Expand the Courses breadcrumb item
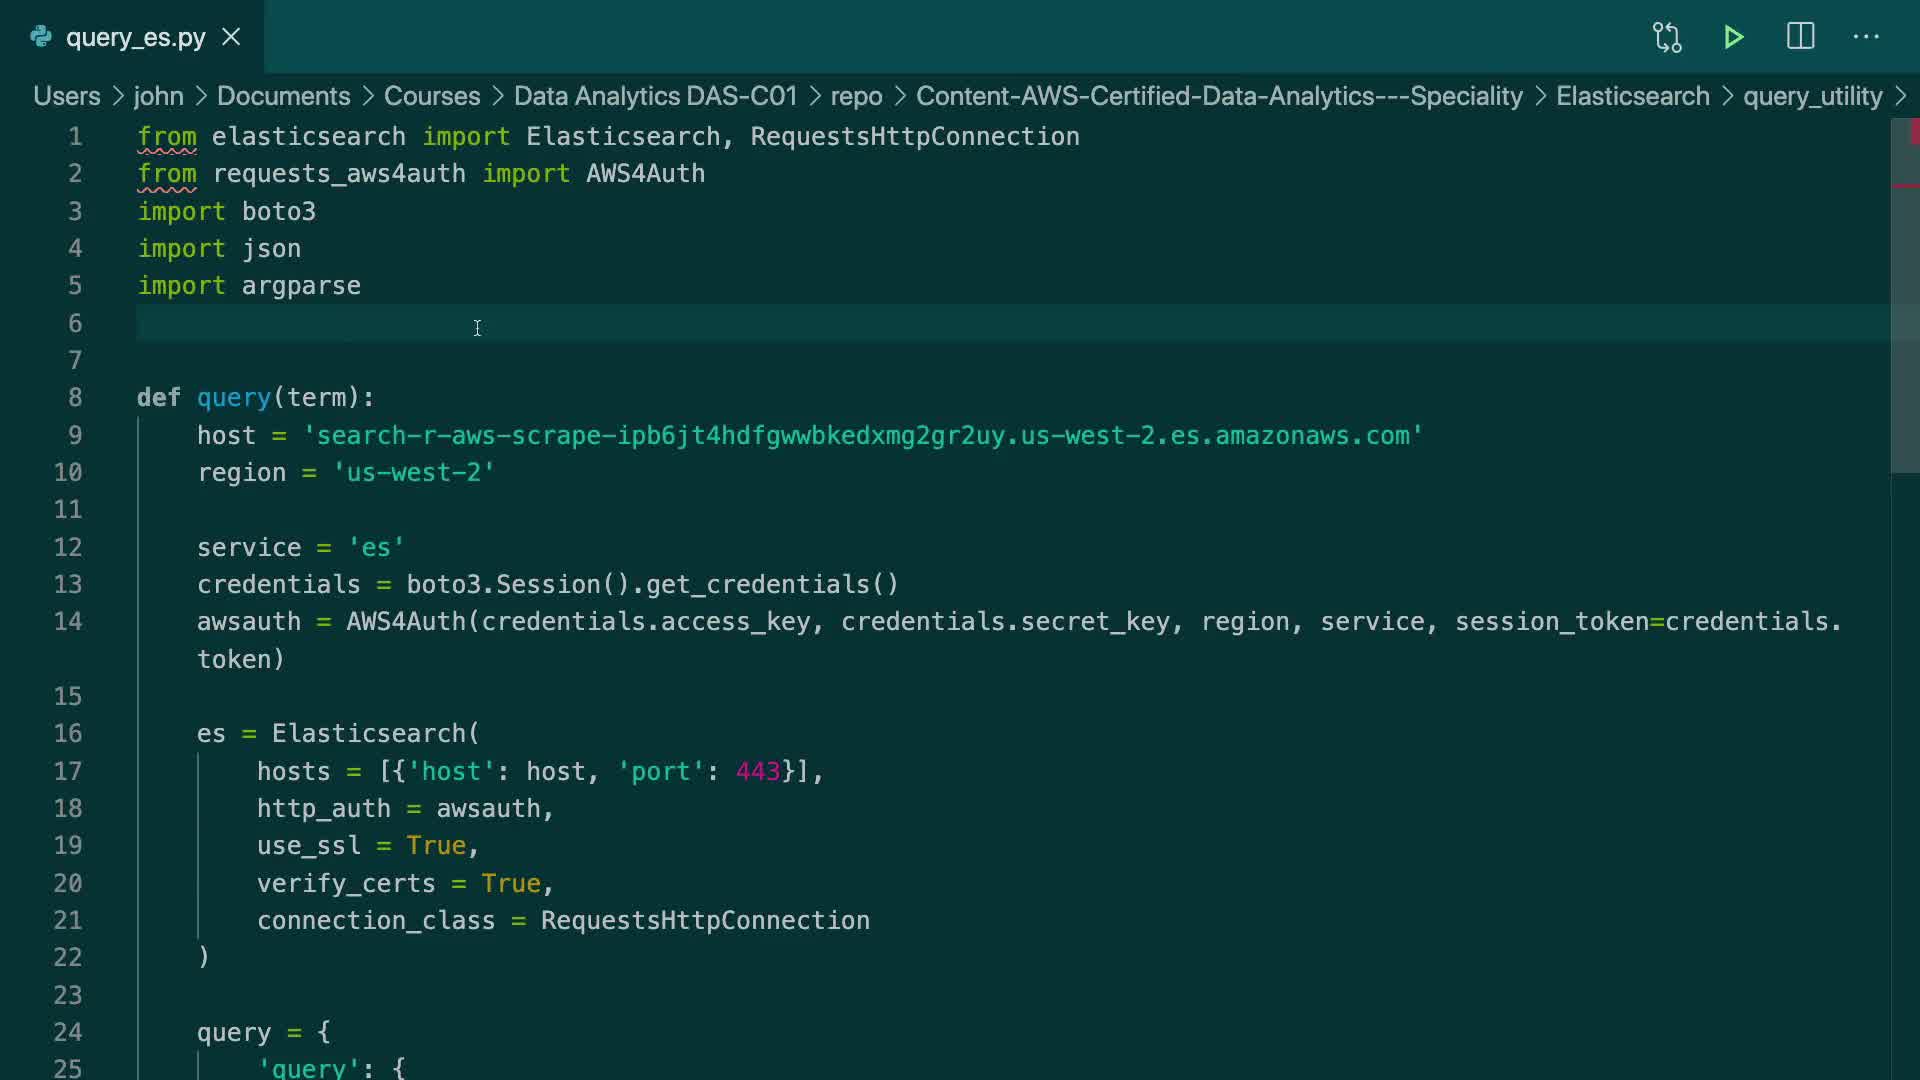 tap(431, 96)
